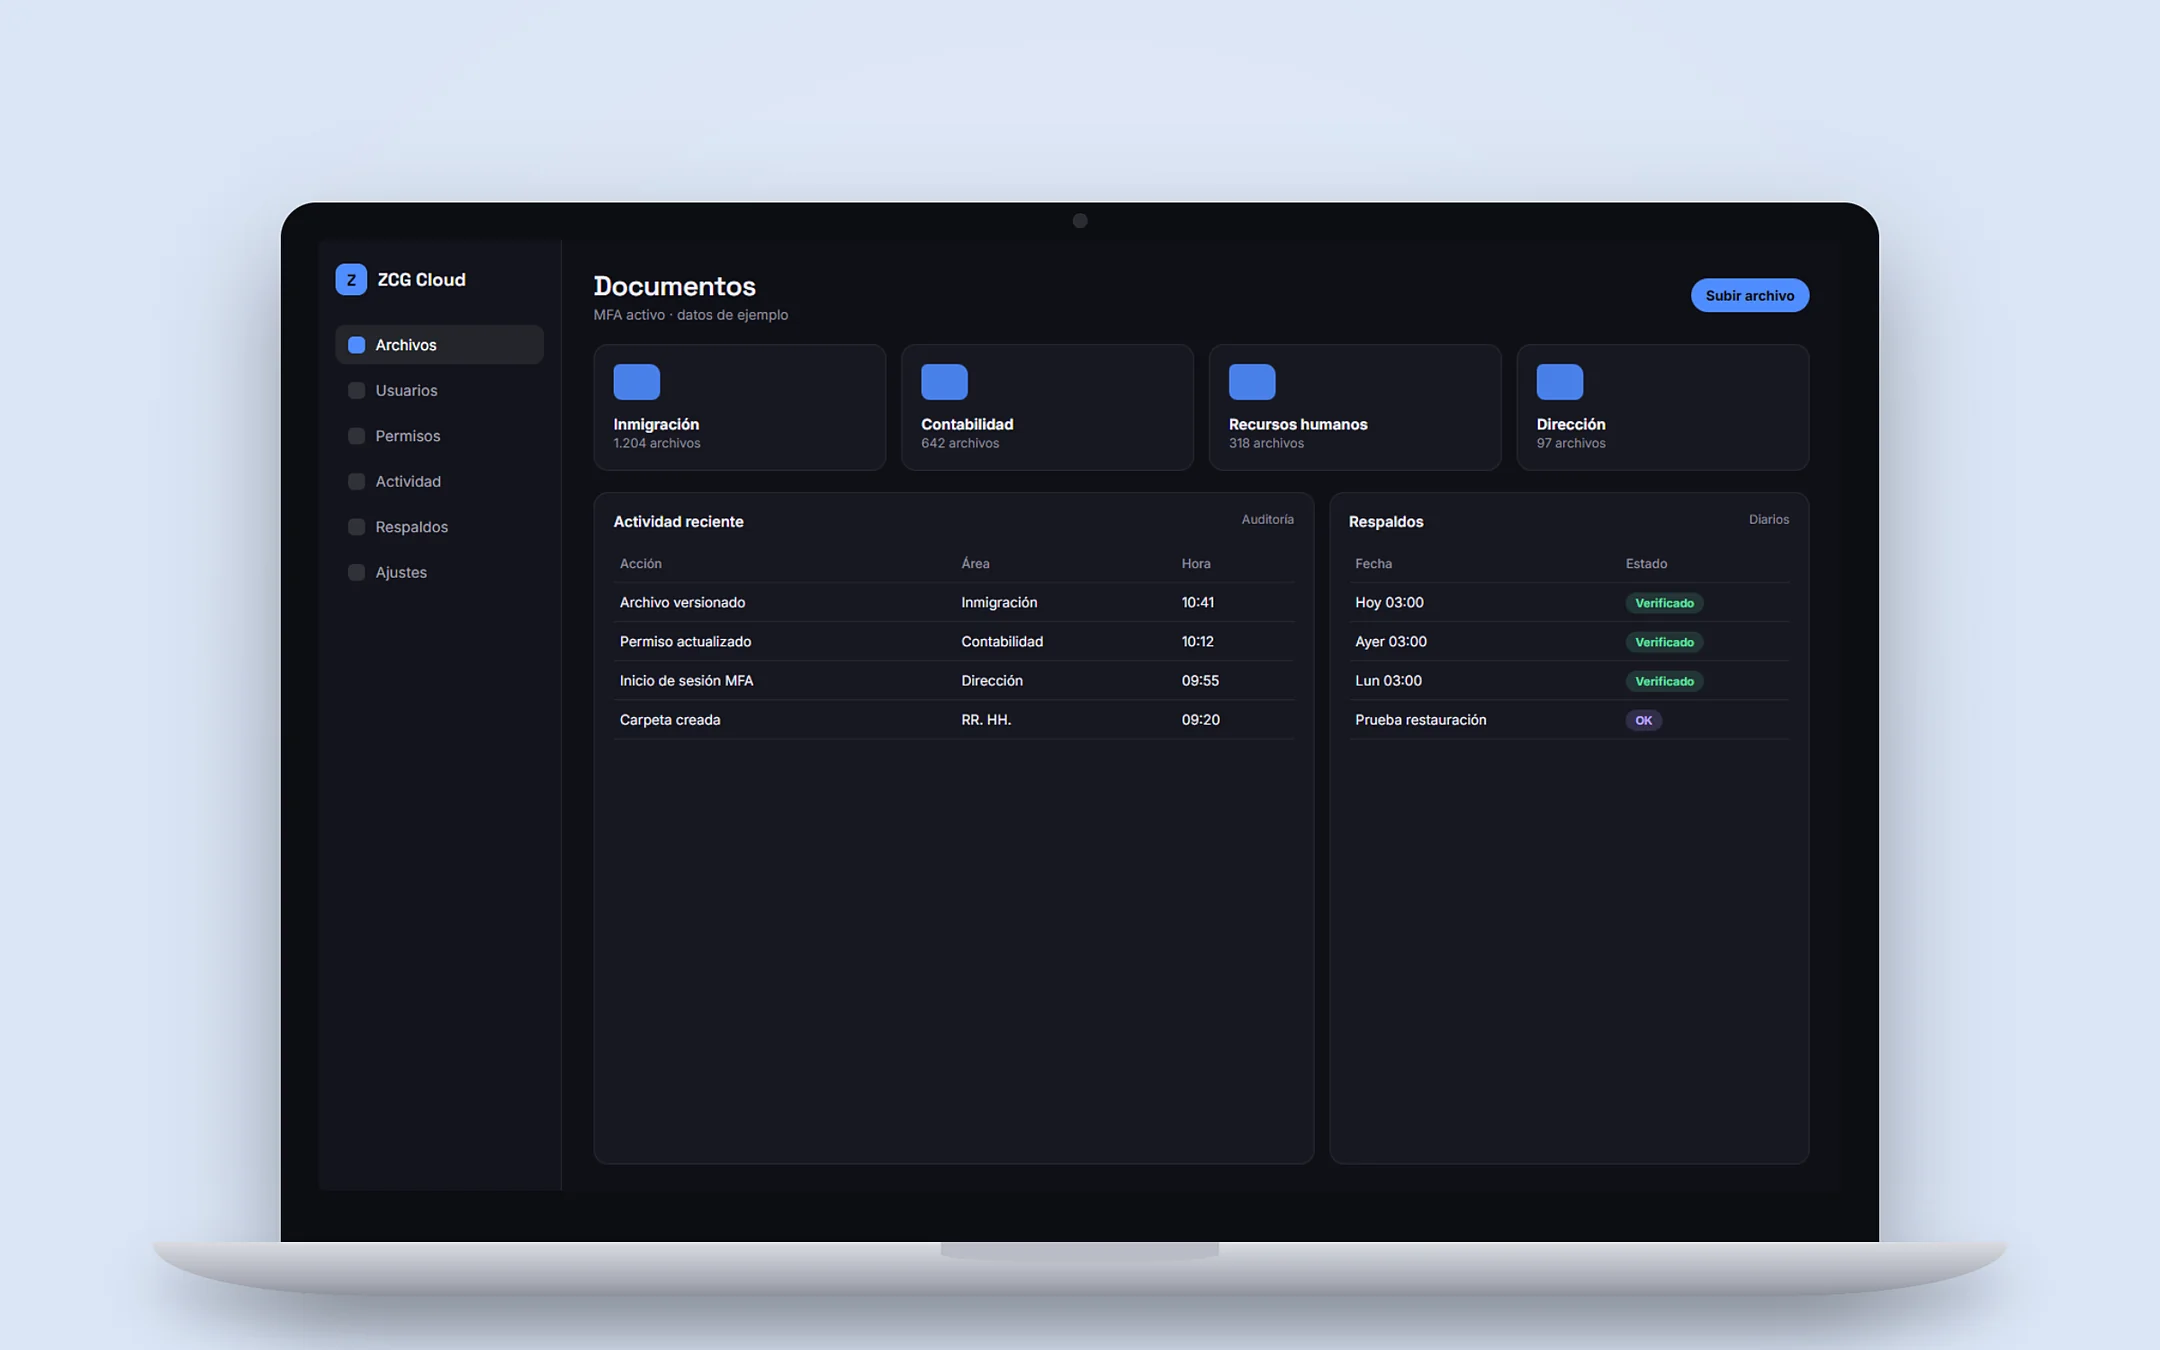Click the 10:41 time cell
This screenshot has height=1350, width=2160.
point(1197,602)
